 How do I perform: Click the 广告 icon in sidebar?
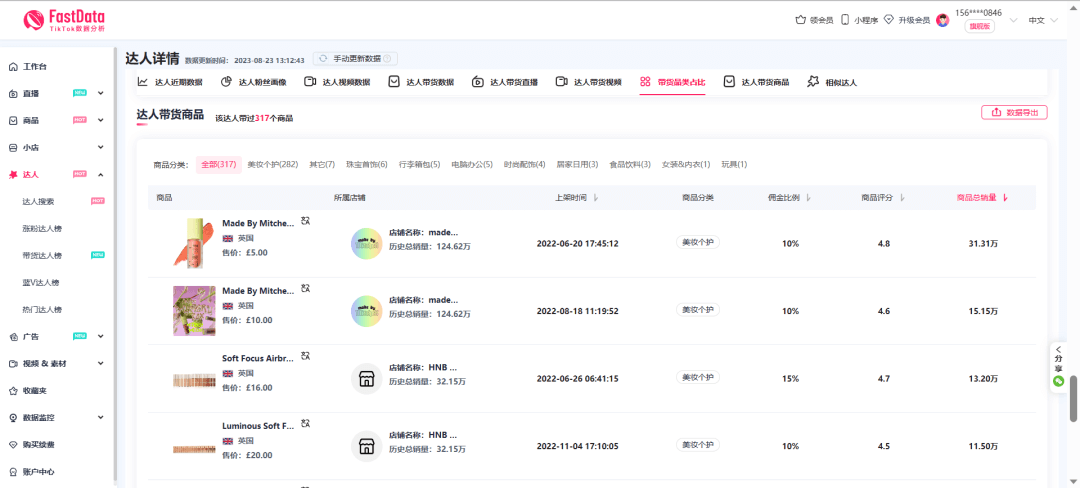12,337
